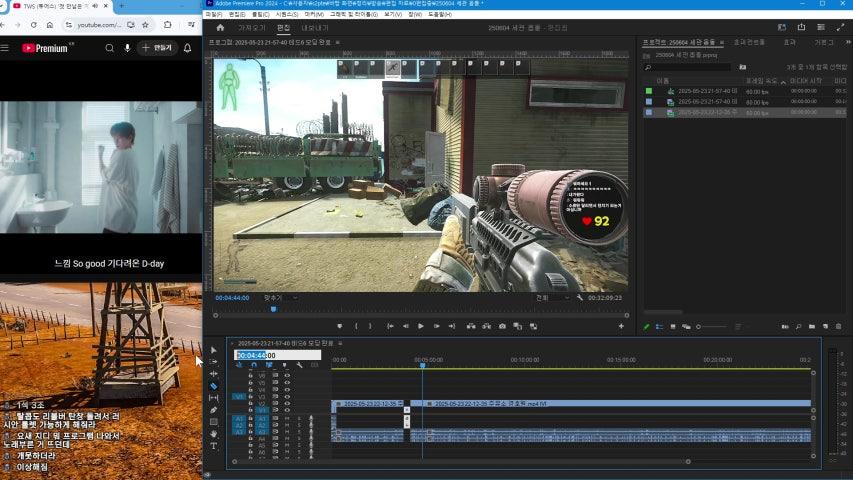Image resolution: width=853 pixels, height=480 pixels.
Task: Open YouTube hamburger guide menu
Action: (x=5, y=48)
